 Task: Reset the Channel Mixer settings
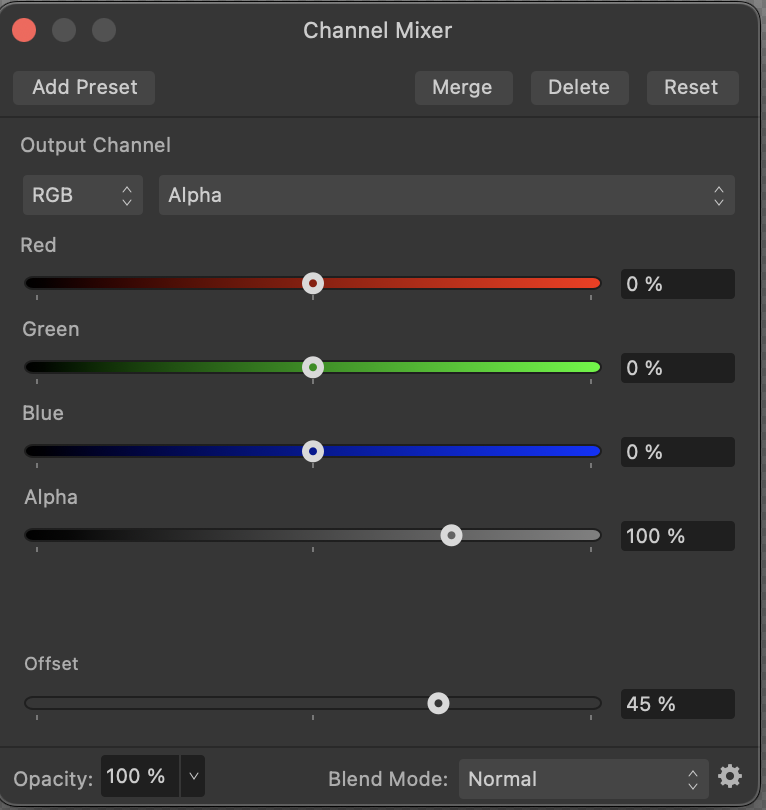point(691,87)
